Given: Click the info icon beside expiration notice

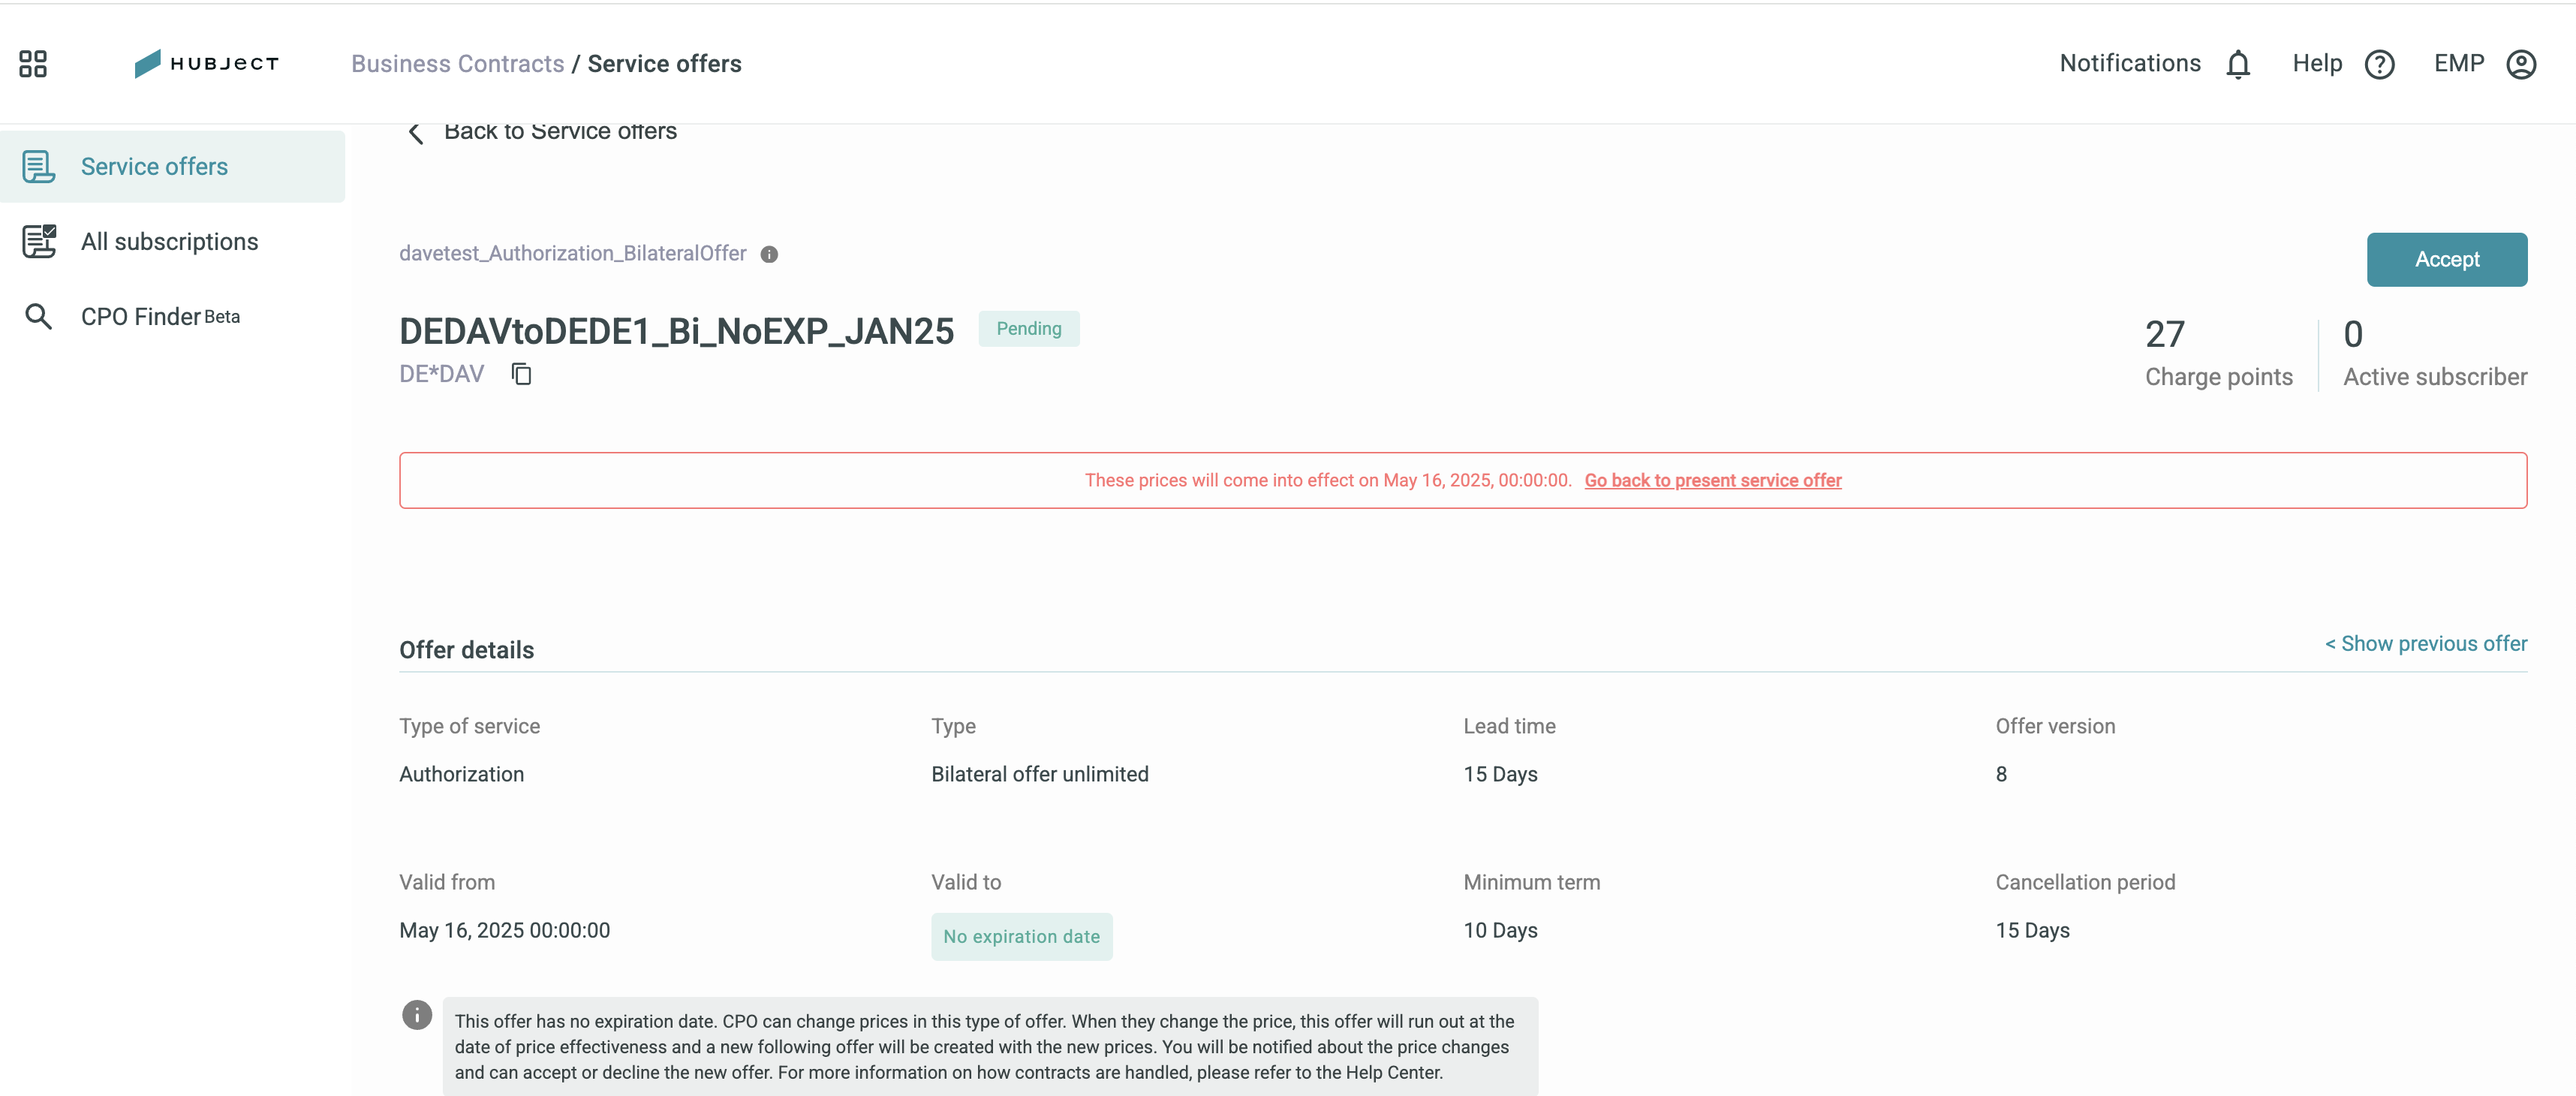Looking at the screenshot, I should click(x=417, y=1015).
